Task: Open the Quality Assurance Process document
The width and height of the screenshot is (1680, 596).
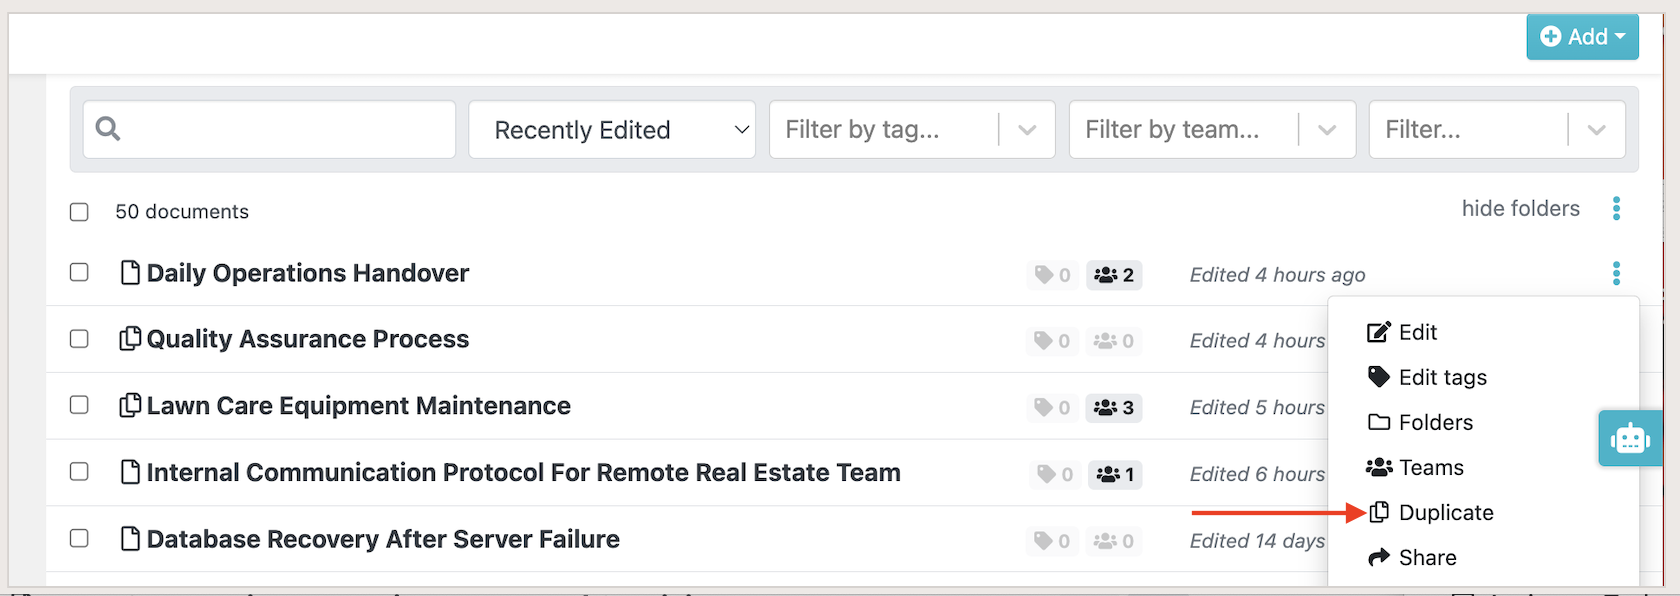Action: pos(308,339)
